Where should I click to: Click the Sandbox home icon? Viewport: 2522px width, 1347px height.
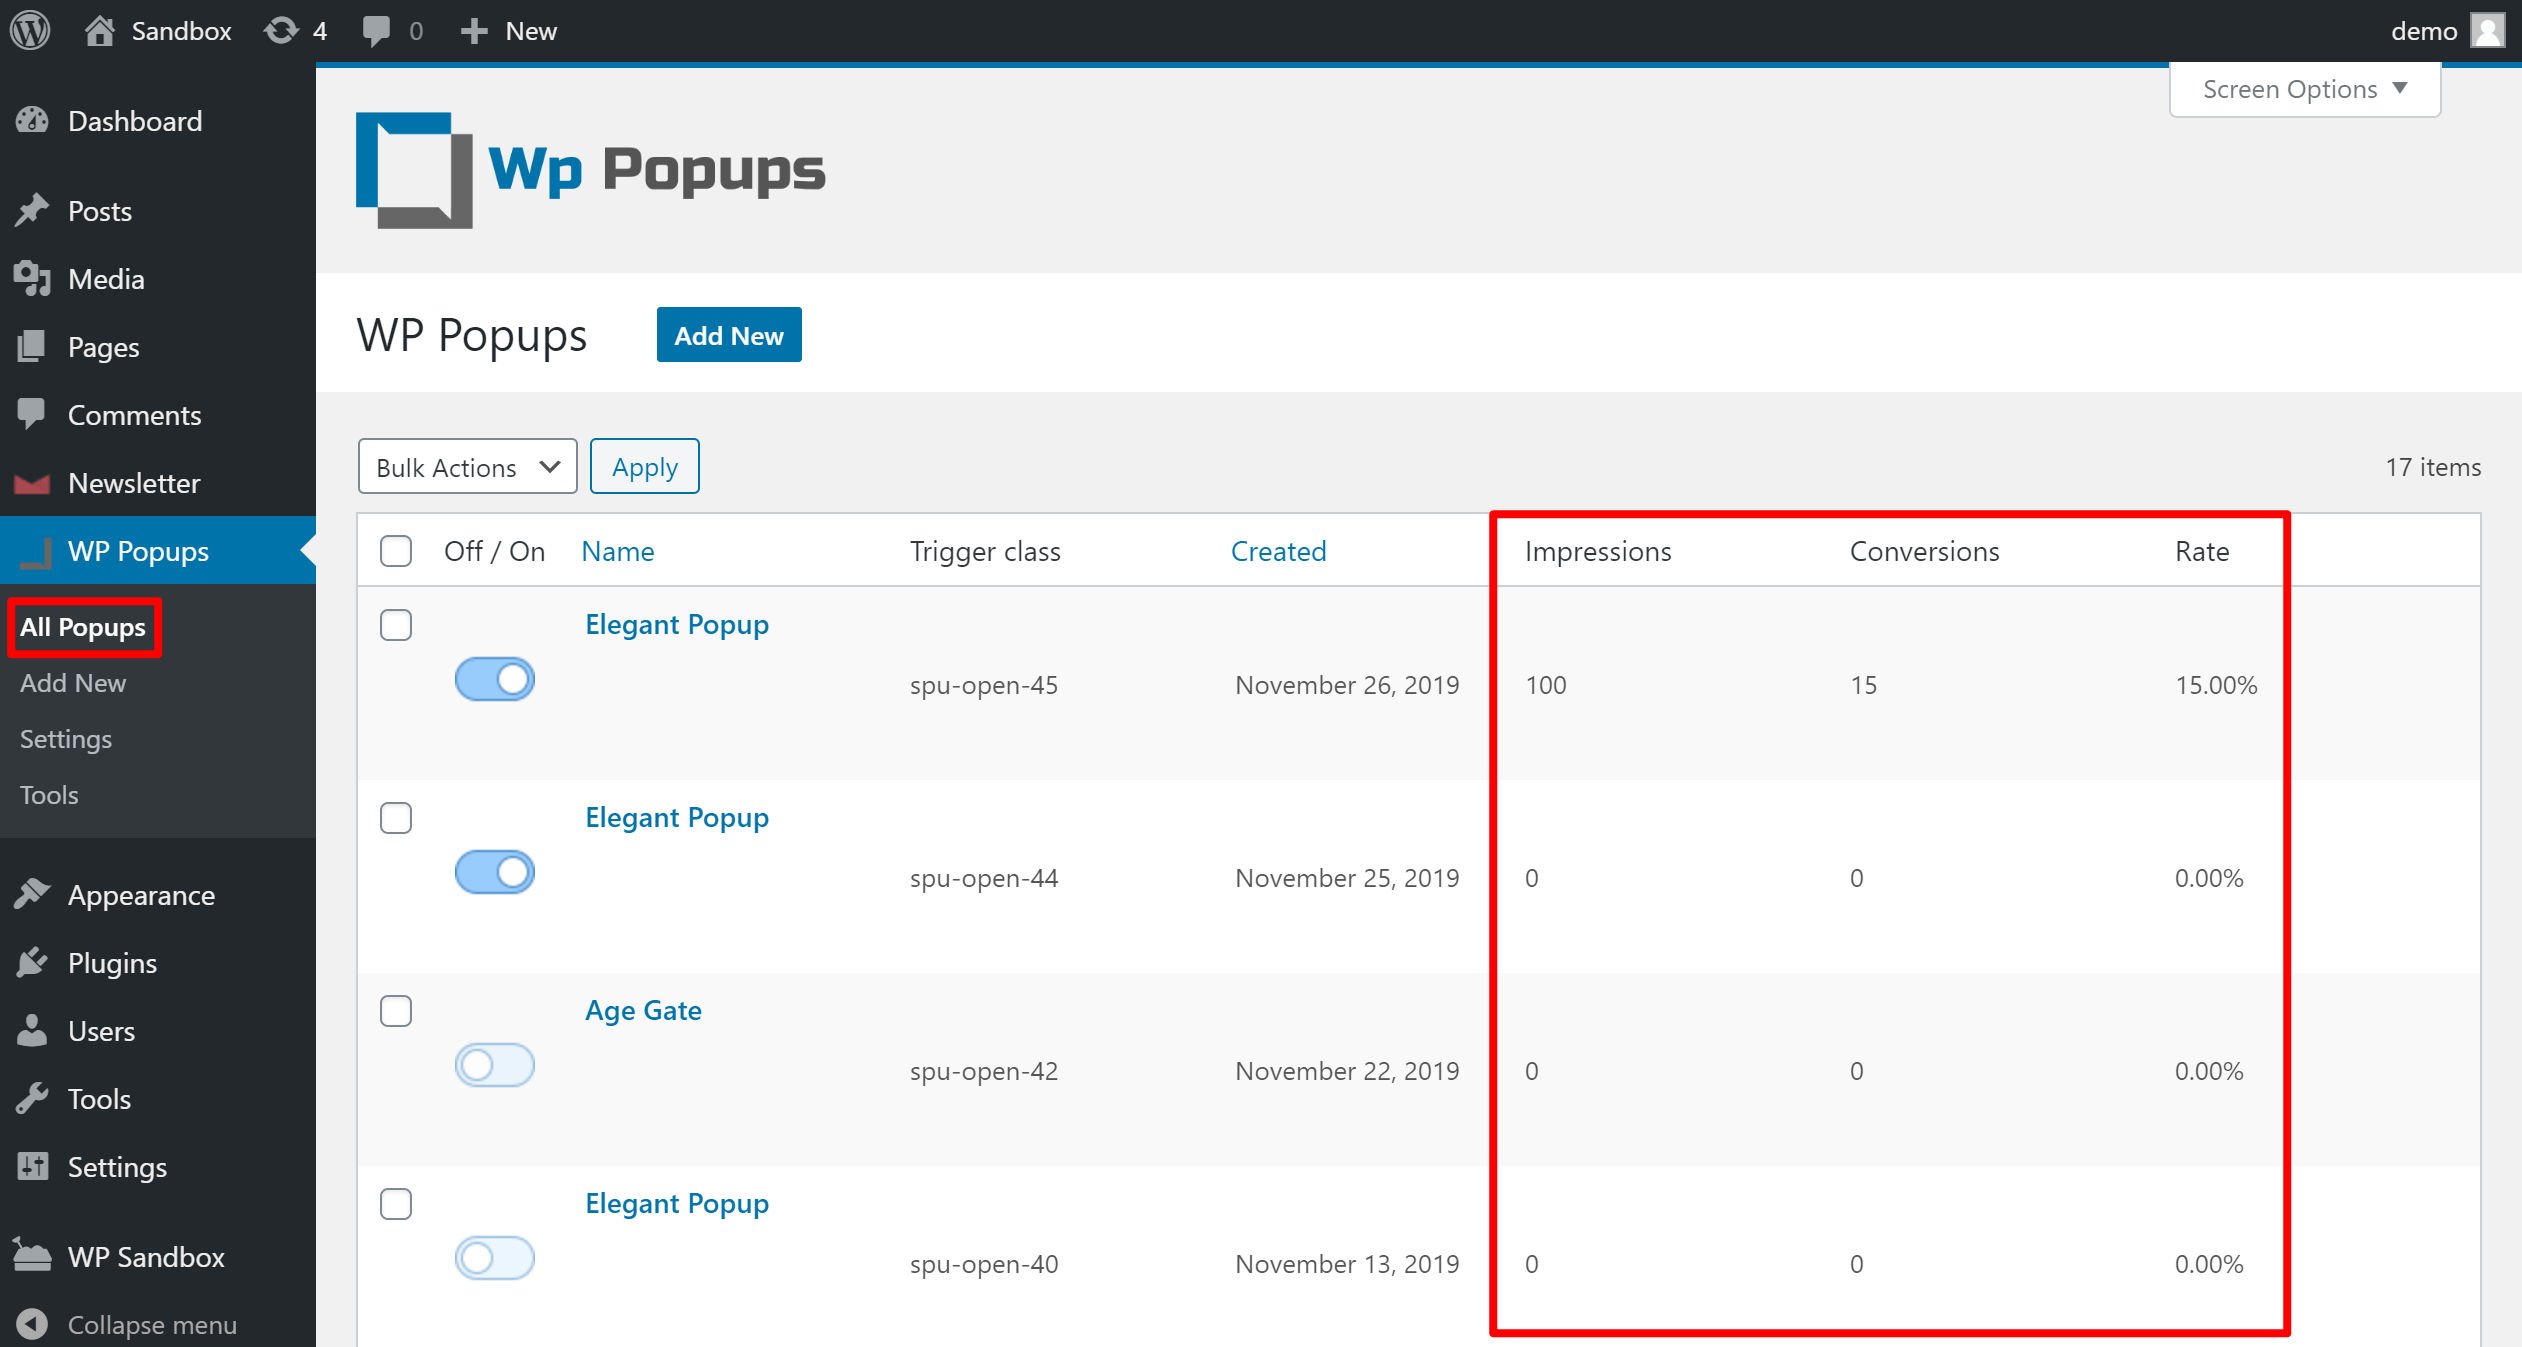pyautogui.click(x=99, y=31)
